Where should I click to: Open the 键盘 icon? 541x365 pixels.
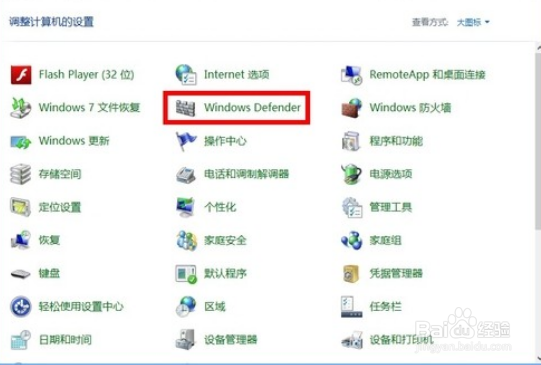(x=21, y=274)
